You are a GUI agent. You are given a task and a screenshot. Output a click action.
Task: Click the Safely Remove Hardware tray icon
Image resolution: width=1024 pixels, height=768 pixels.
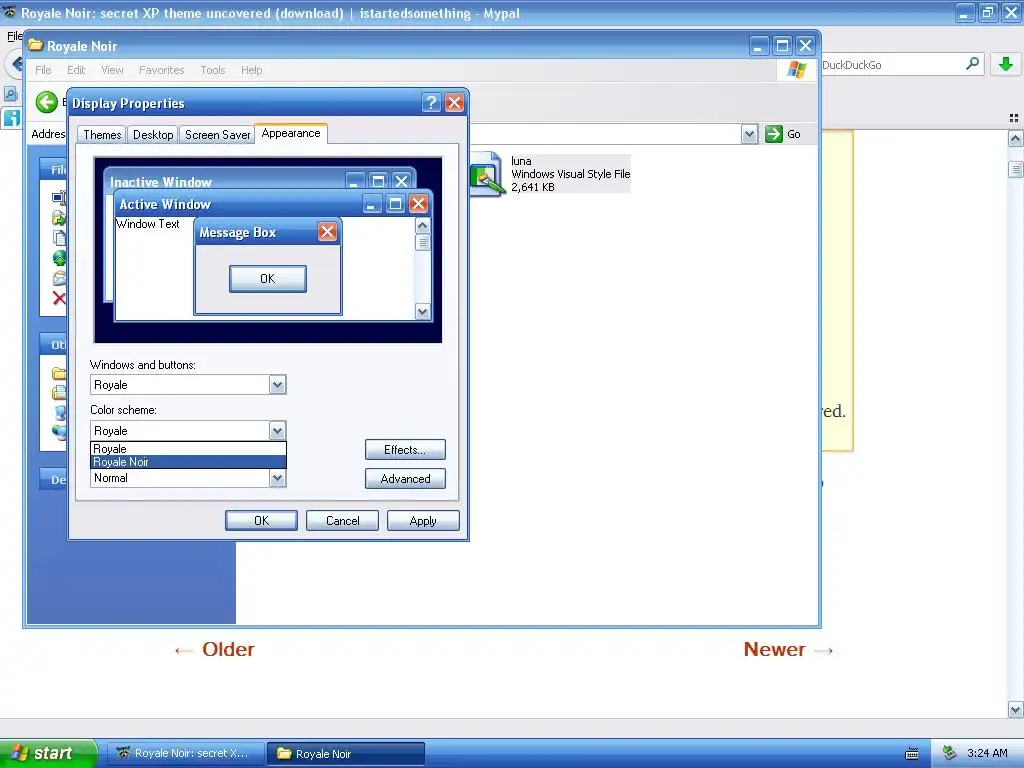950,753
